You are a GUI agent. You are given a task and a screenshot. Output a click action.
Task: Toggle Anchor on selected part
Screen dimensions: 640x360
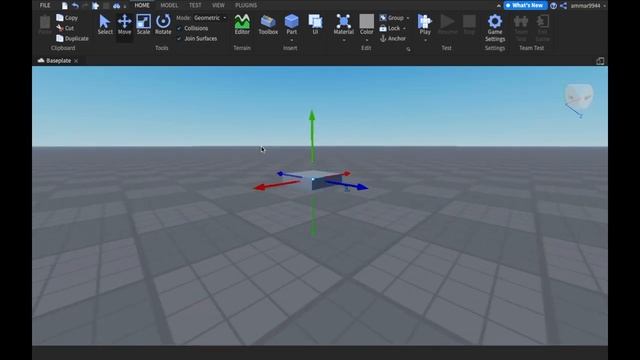pos(393,38)
